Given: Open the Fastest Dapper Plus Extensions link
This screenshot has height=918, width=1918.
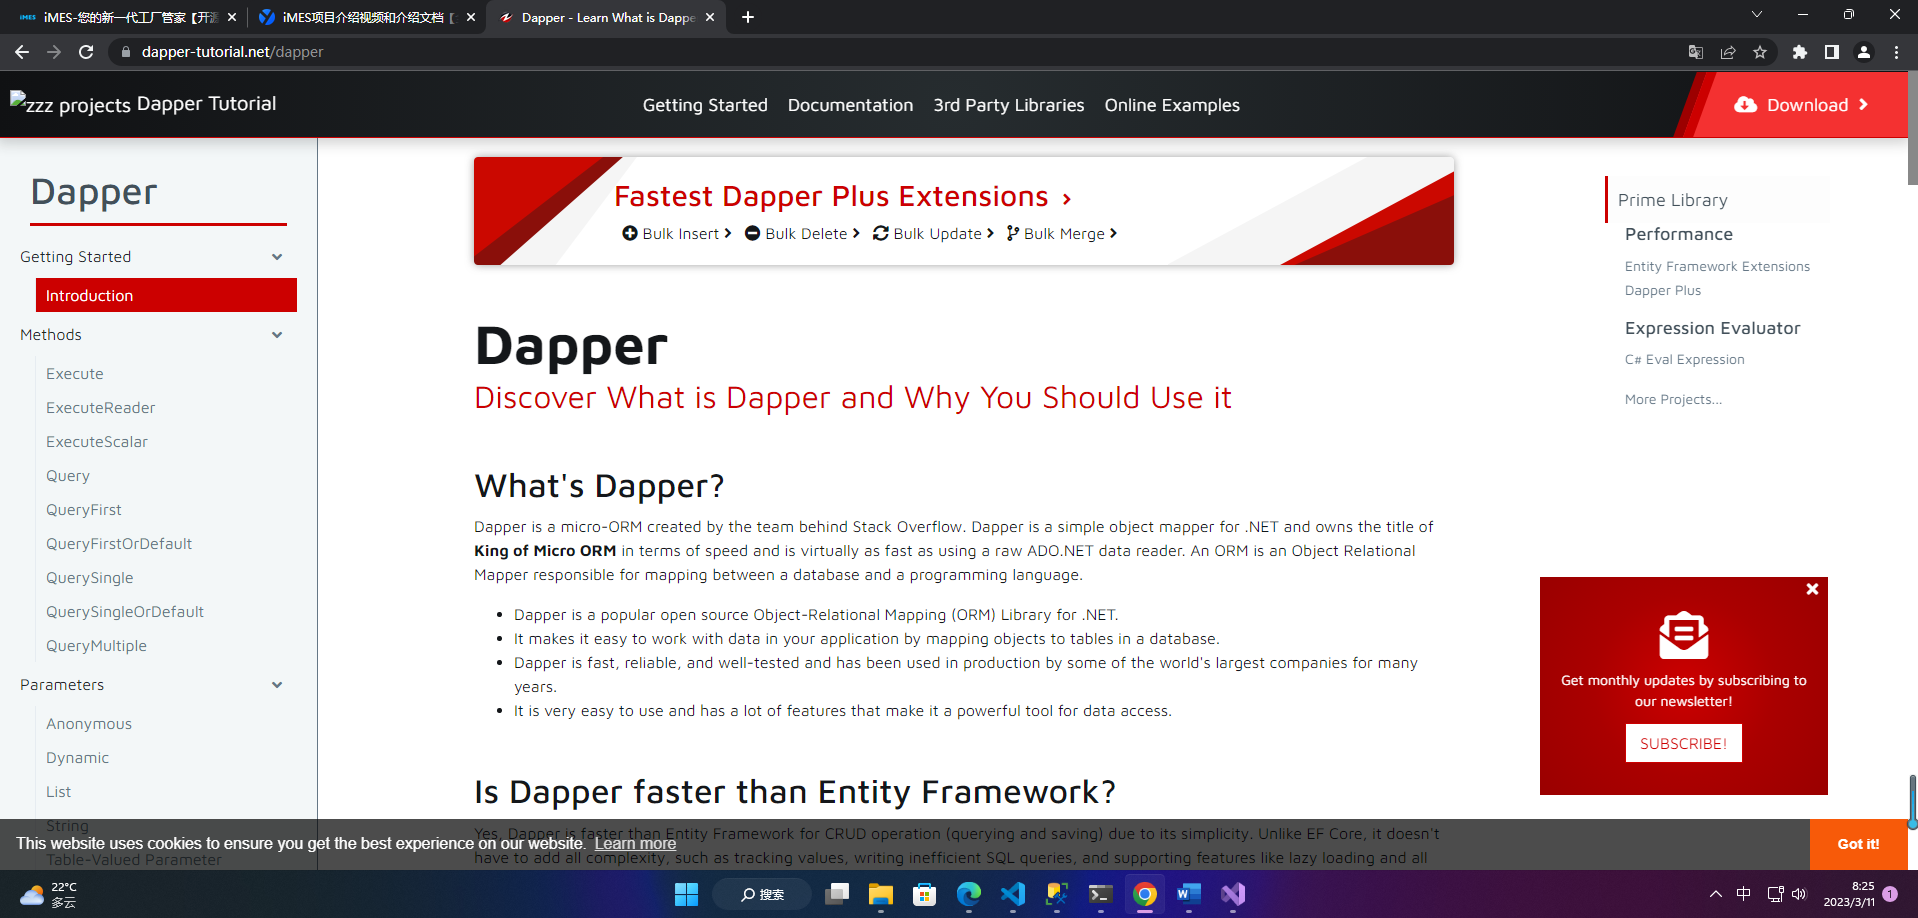Looking at the screenshot, I should click(x=842, y=196).
